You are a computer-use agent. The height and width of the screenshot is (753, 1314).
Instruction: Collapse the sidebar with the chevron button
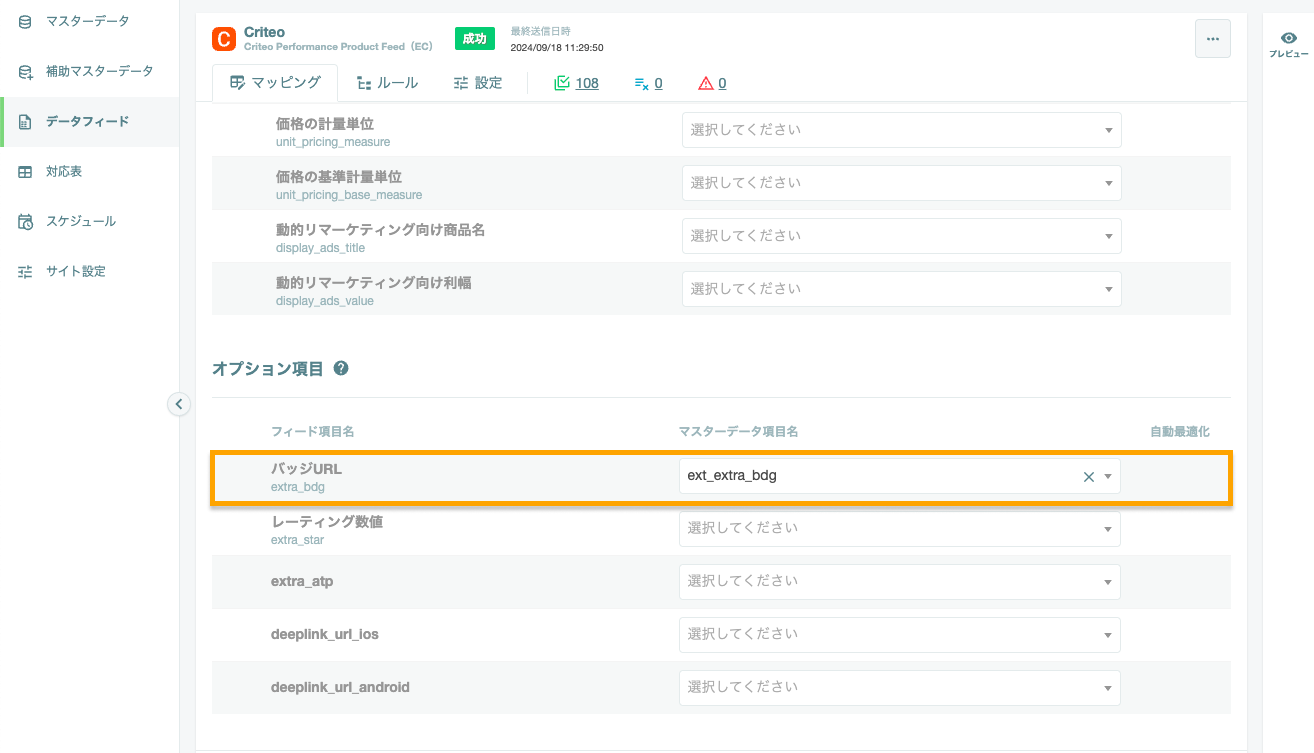(x=179, y=404)
